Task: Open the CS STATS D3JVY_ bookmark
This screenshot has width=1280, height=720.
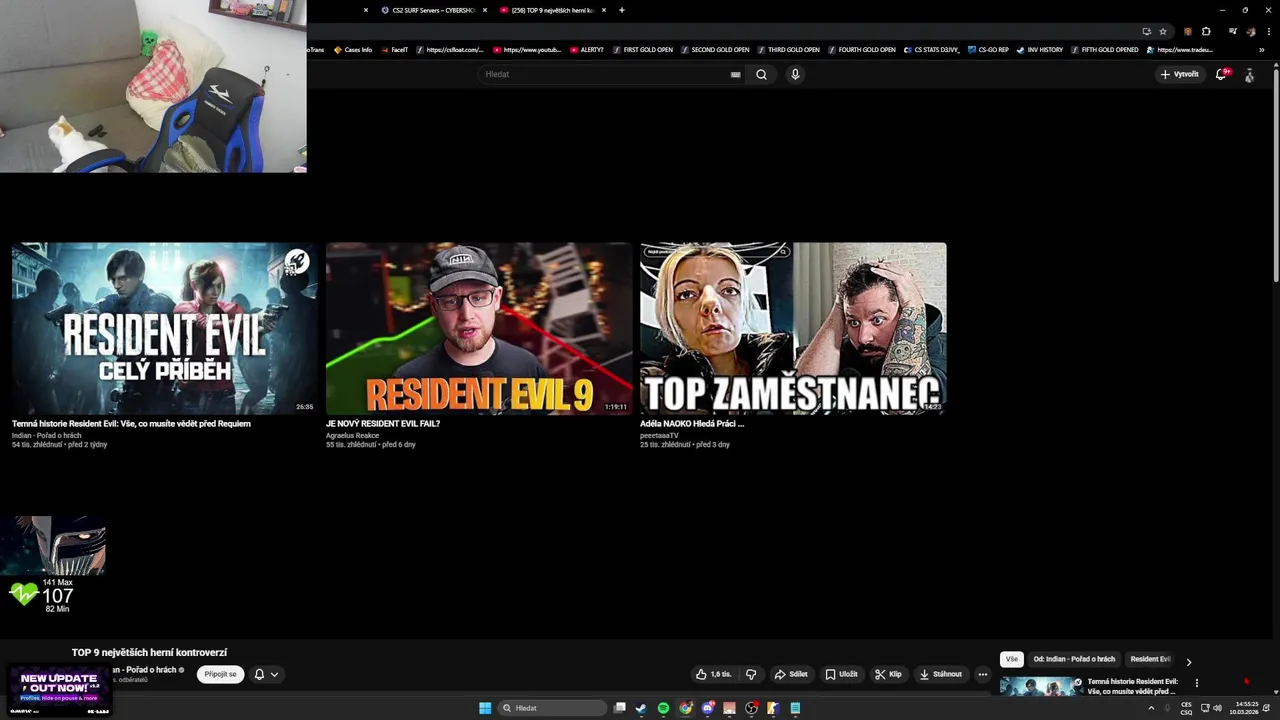Action: [x=932, y=50]
